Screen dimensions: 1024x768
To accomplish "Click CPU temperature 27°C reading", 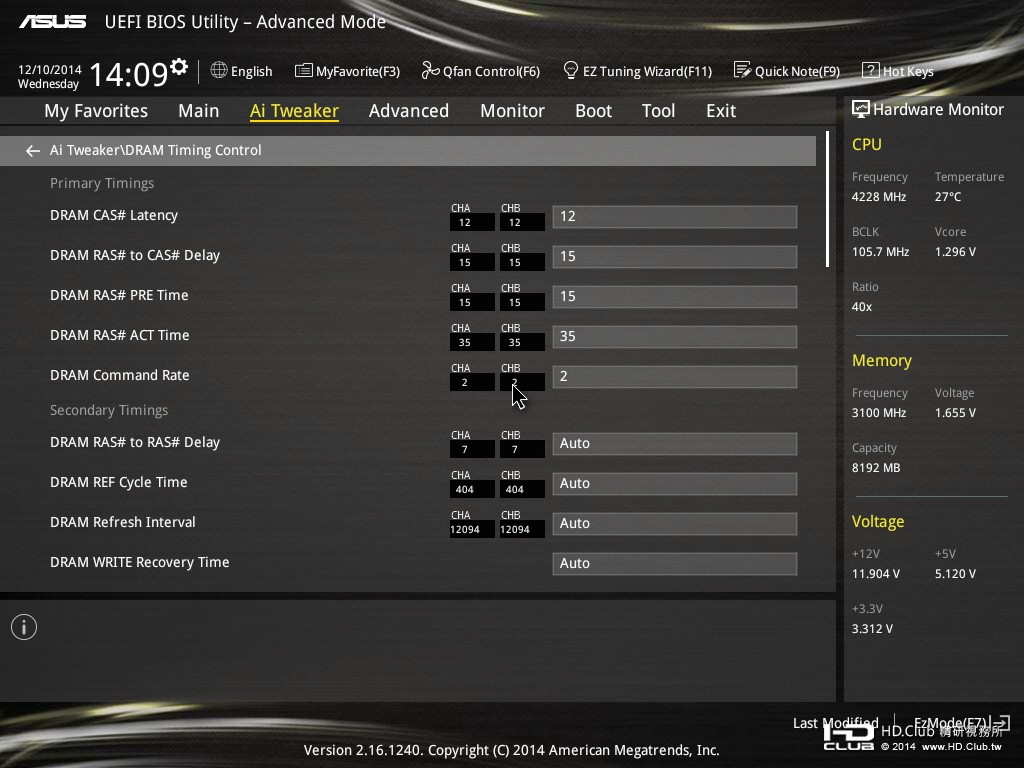I will point(948,197).
